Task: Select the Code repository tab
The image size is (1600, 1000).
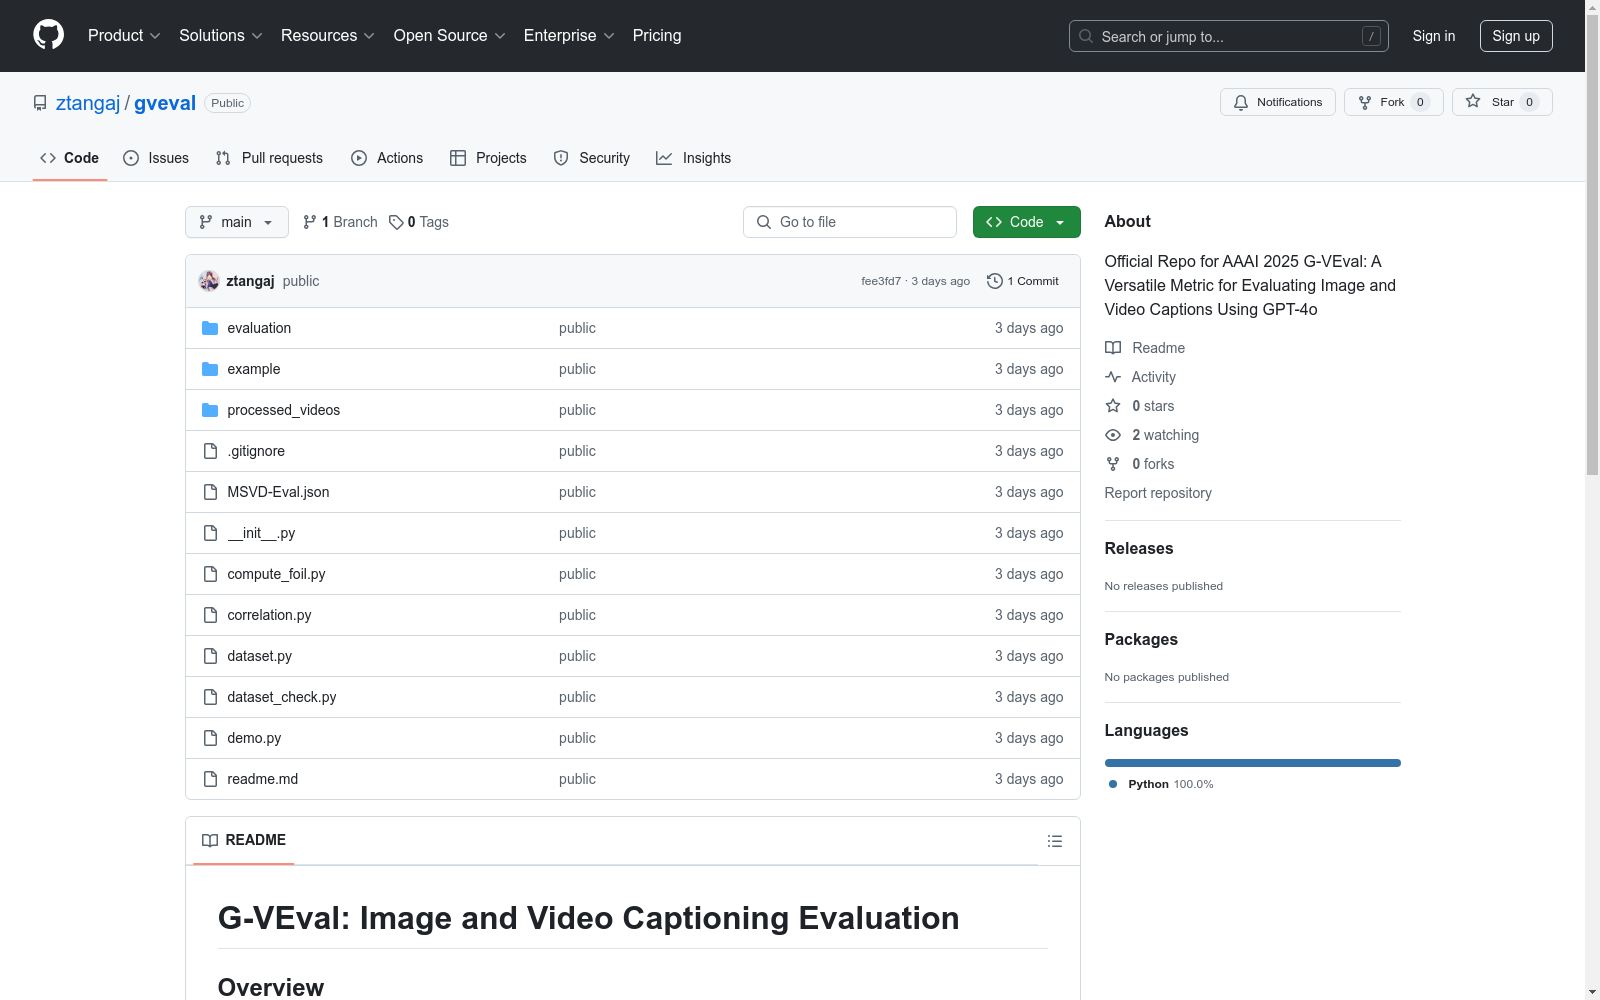Action: (x=70, y=158)
